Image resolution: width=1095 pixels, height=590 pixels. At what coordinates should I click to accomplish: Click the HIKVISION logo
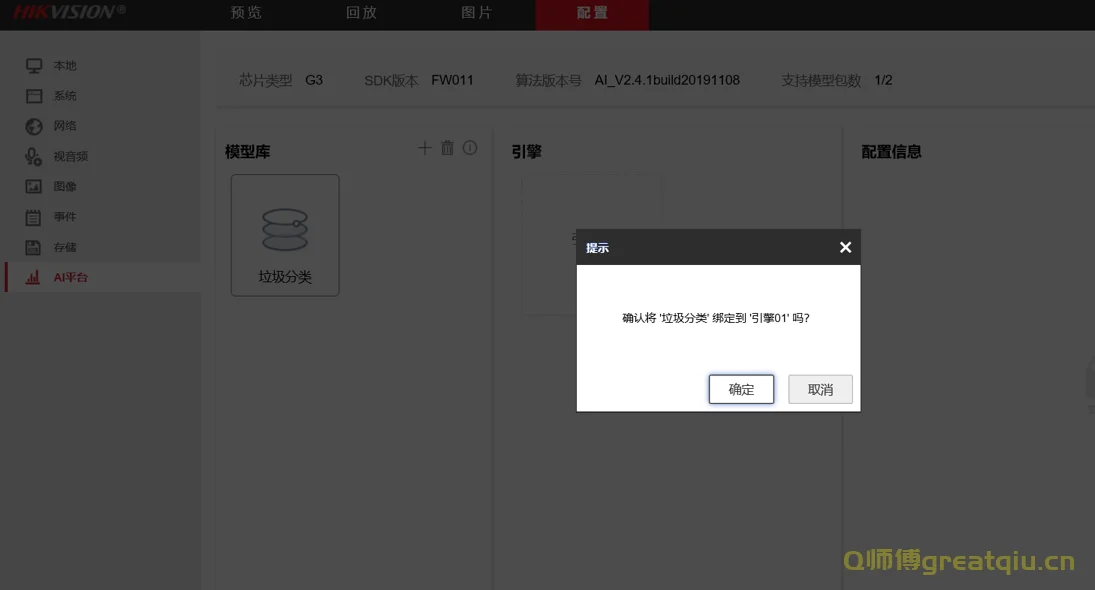[69, 12]
